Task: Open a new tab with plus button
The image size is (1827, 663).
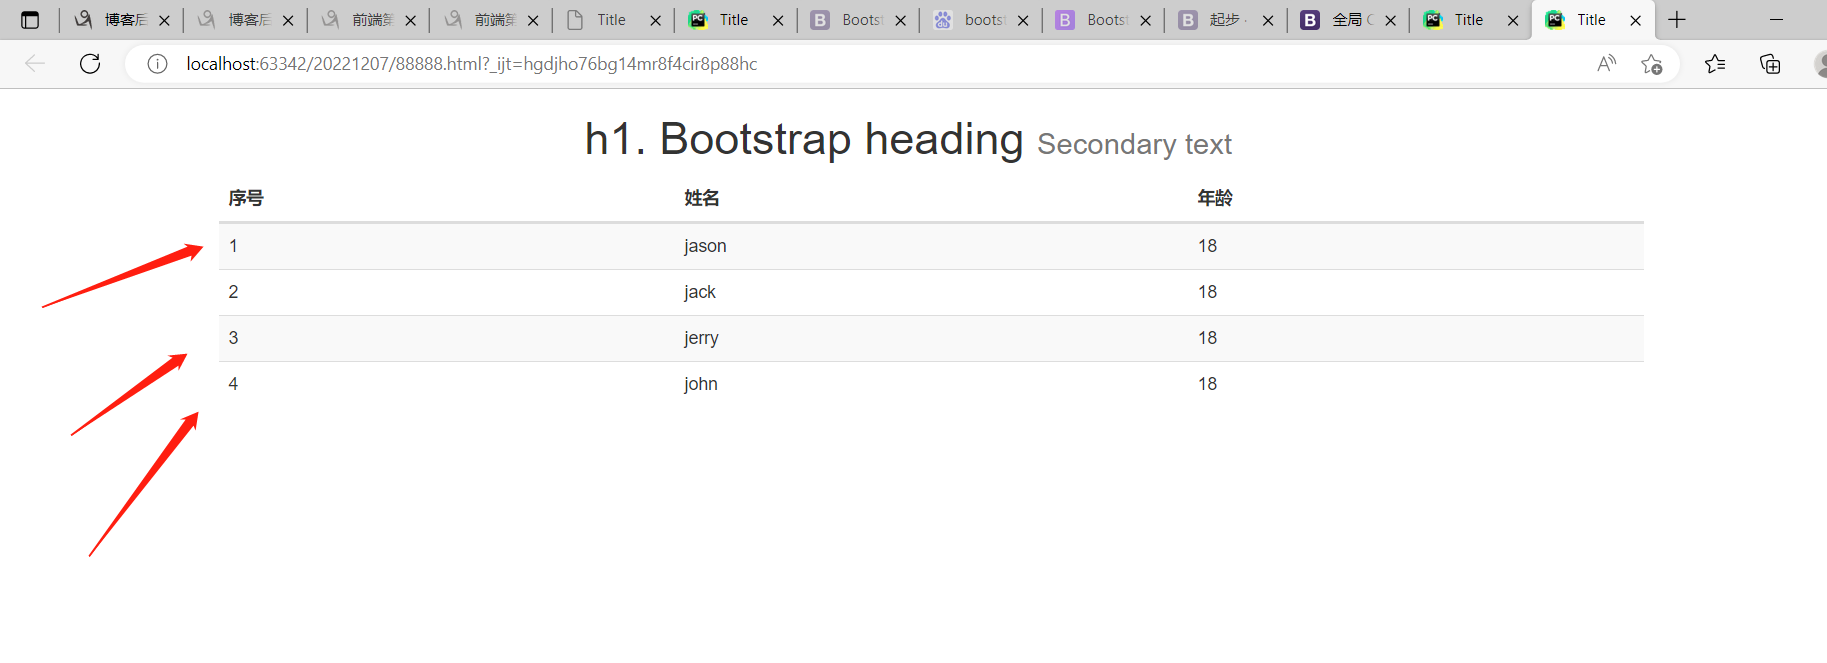Action: (x=1677, y=20)
